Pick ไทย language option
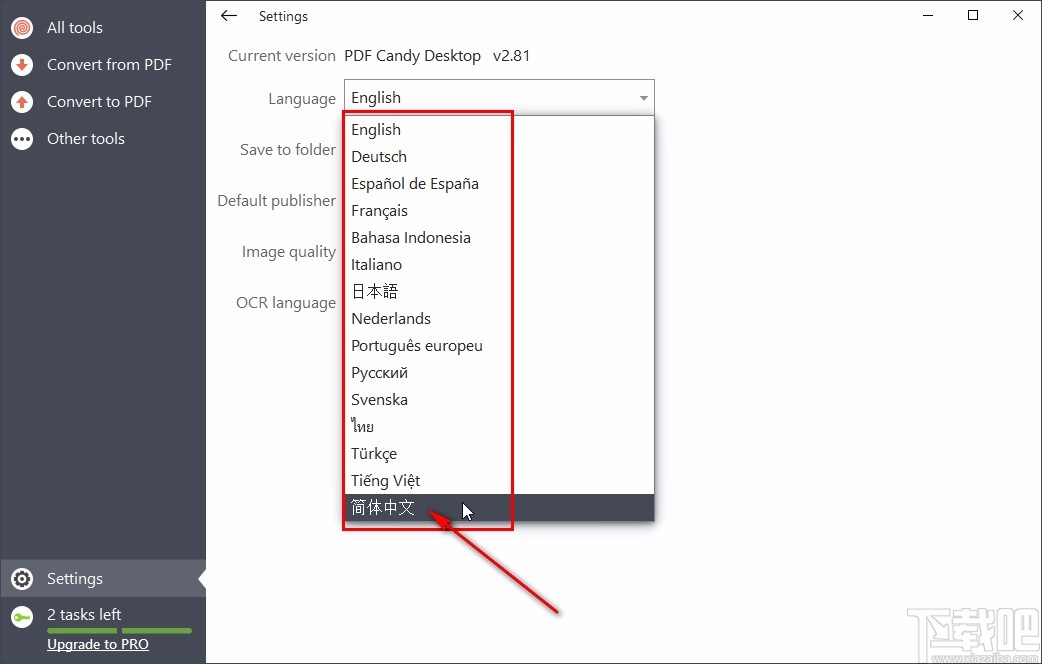This screenshot has width=1042, height=664. point(499,427)
